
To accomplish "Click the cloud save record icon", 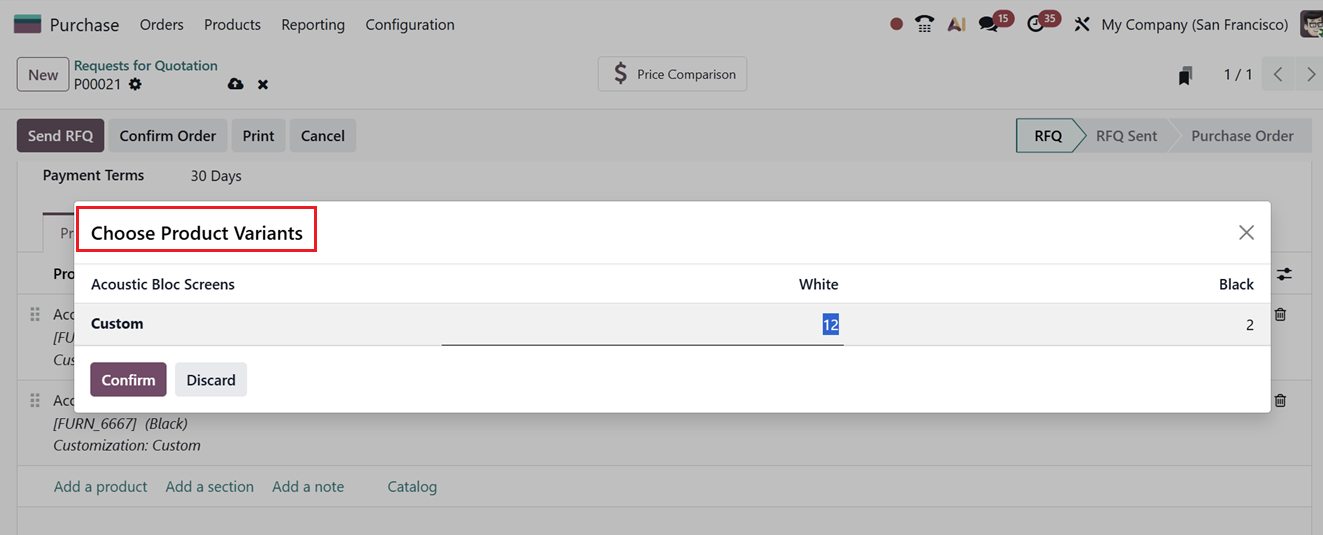I will tap(236, 85).
